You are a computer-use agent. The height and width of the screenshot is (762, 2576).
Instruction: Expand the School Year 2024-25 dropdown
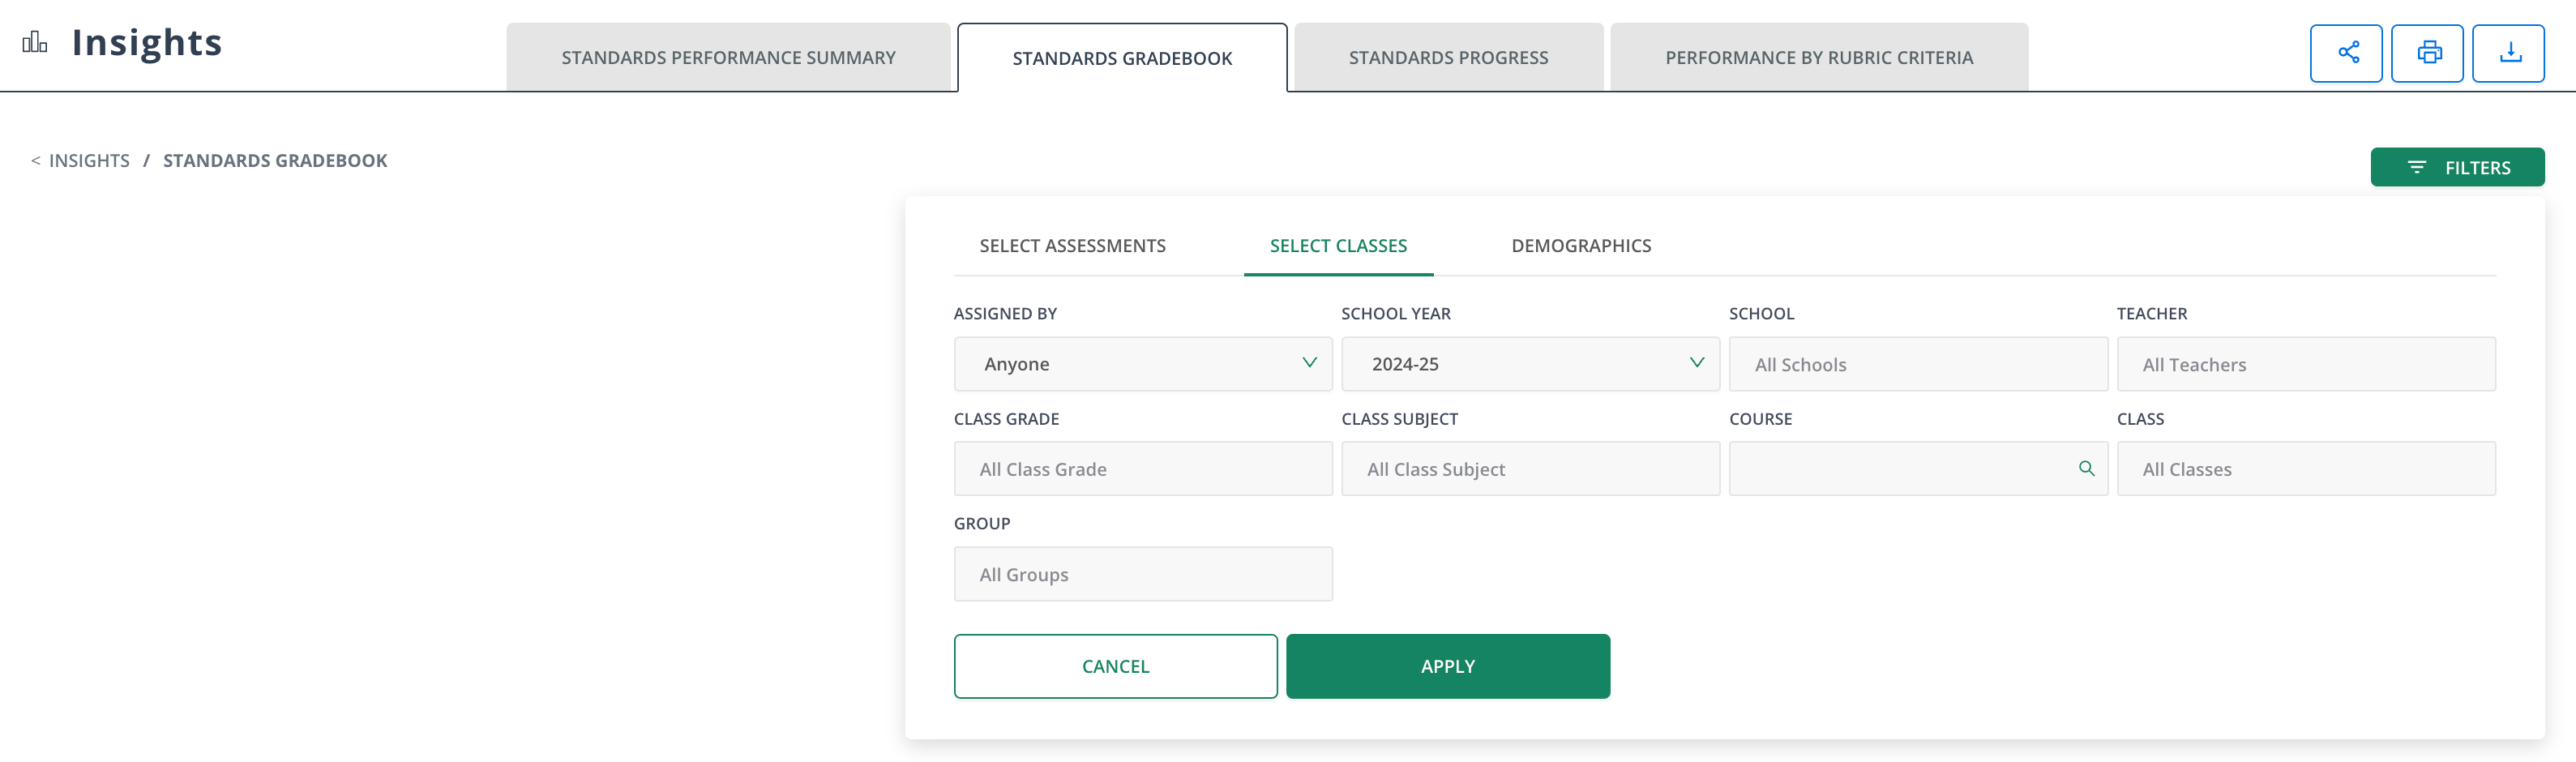click(x=1530, y=364)
